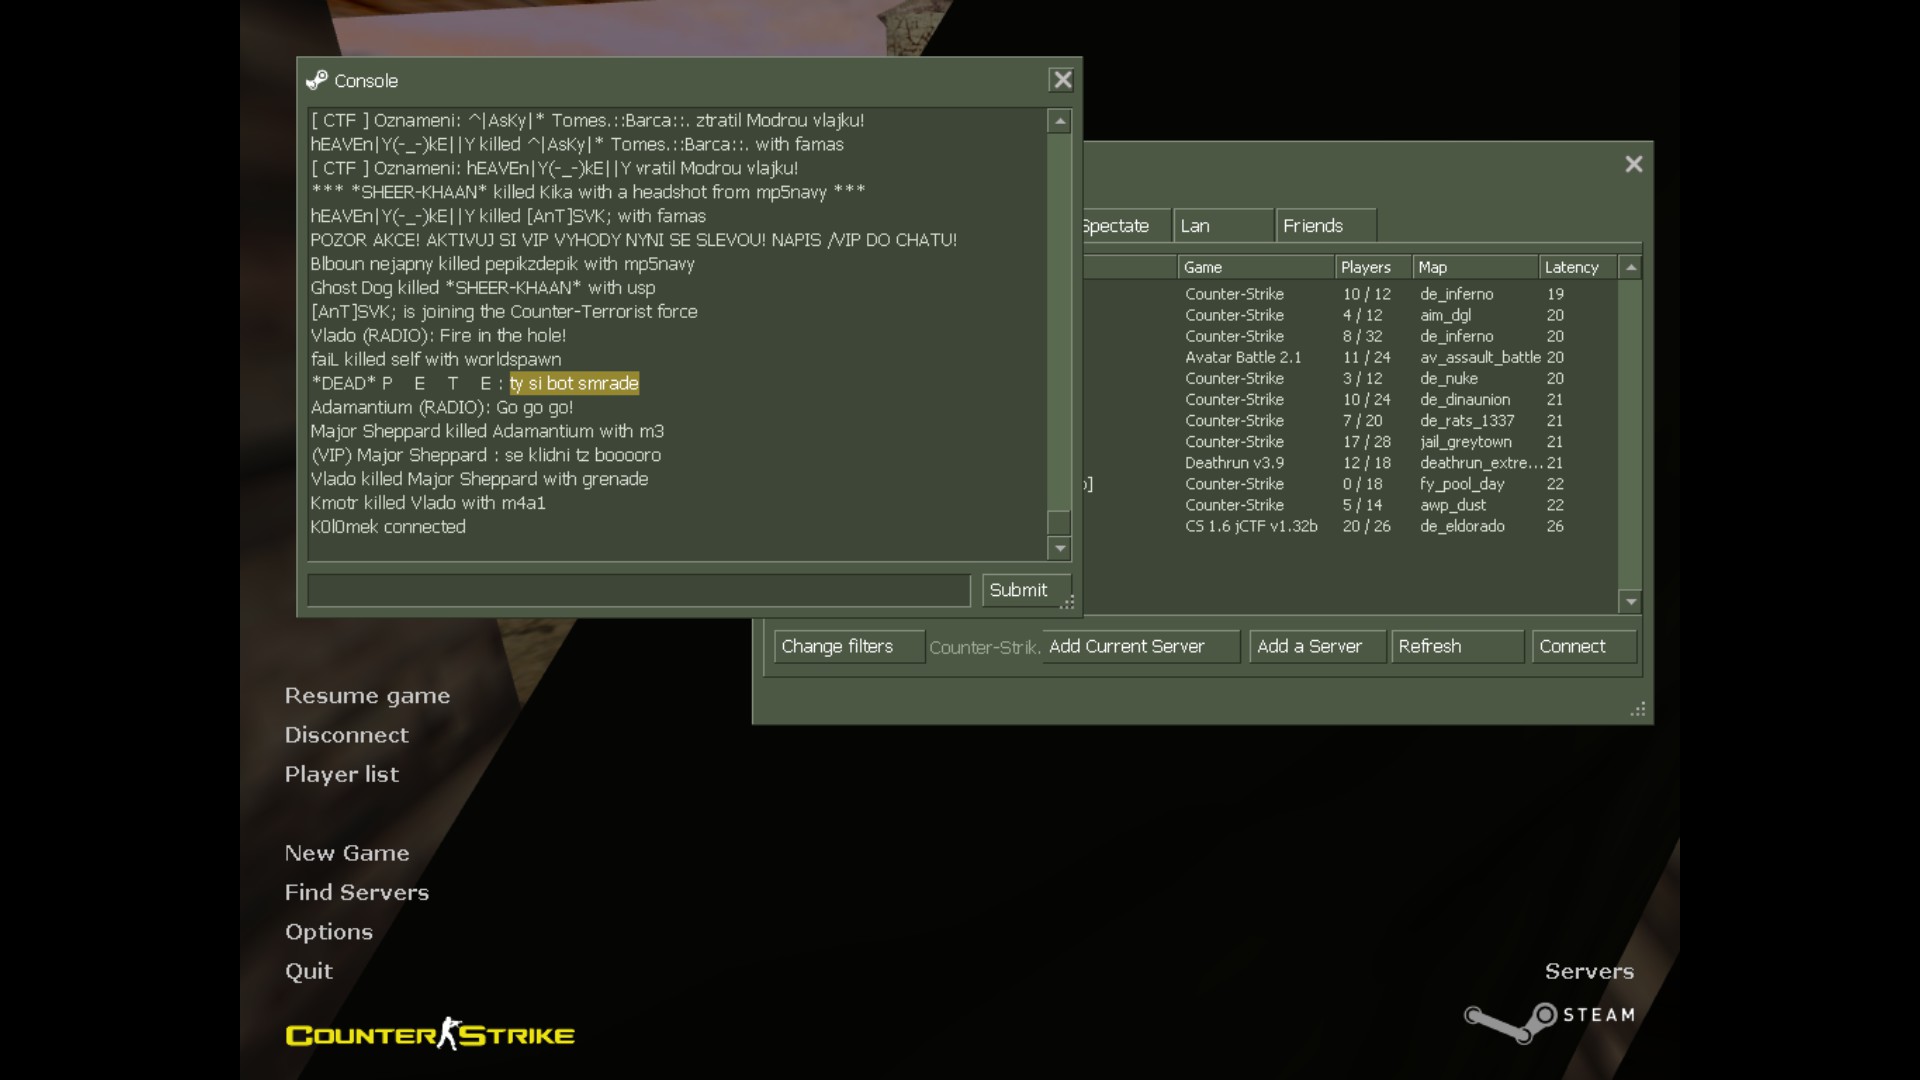Select the de_rats_1337 server row
1920x1080 pixels.
(x=1350, y=420)
